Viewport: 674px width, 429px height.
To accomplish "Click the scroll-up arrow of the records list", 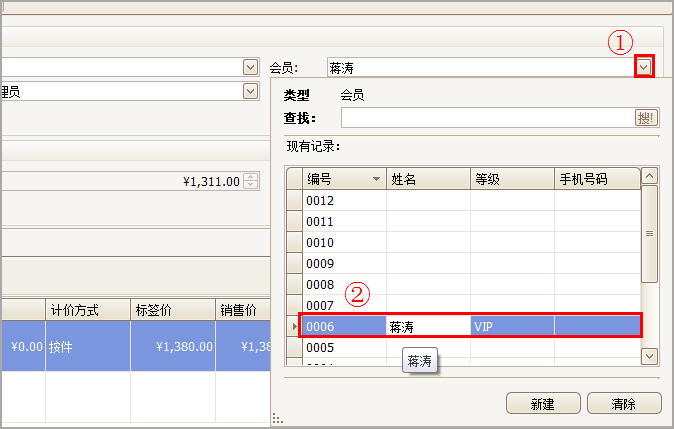I will point(649,176).
